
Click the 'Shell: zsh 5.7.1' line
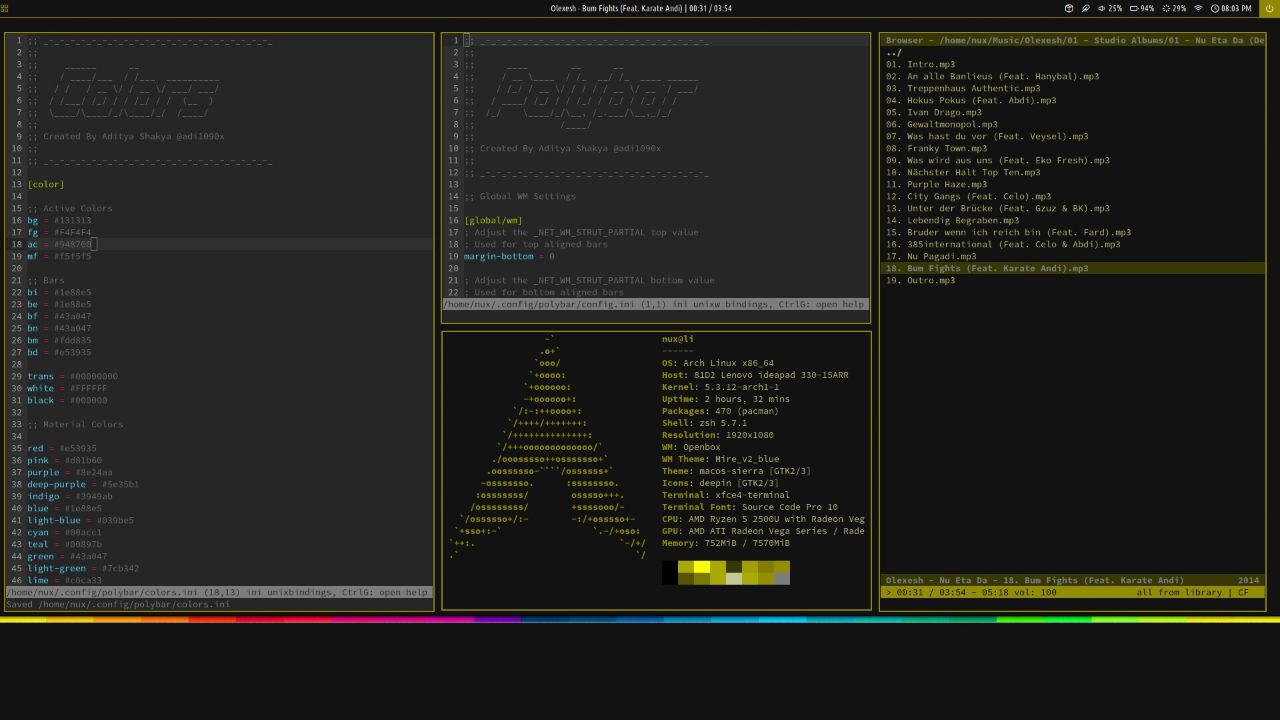704,423
